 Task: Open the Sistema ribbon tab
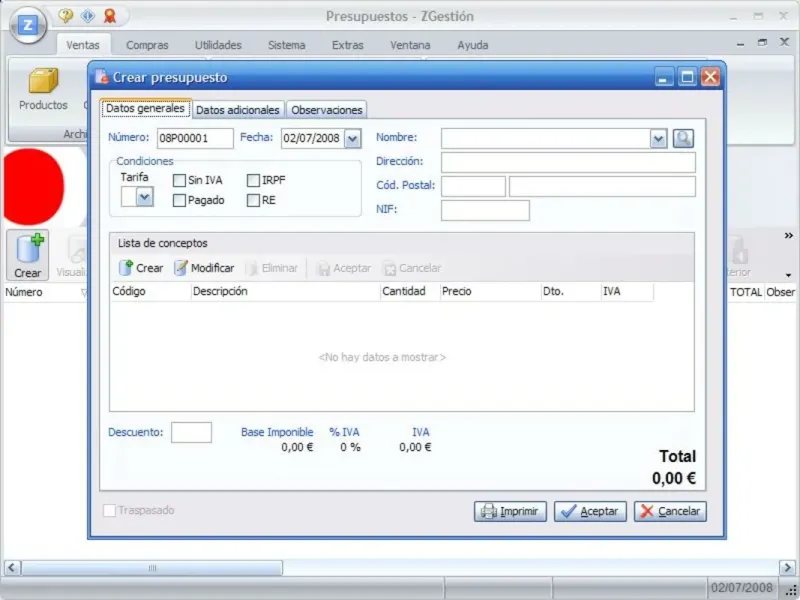click(x=286, y=45)
